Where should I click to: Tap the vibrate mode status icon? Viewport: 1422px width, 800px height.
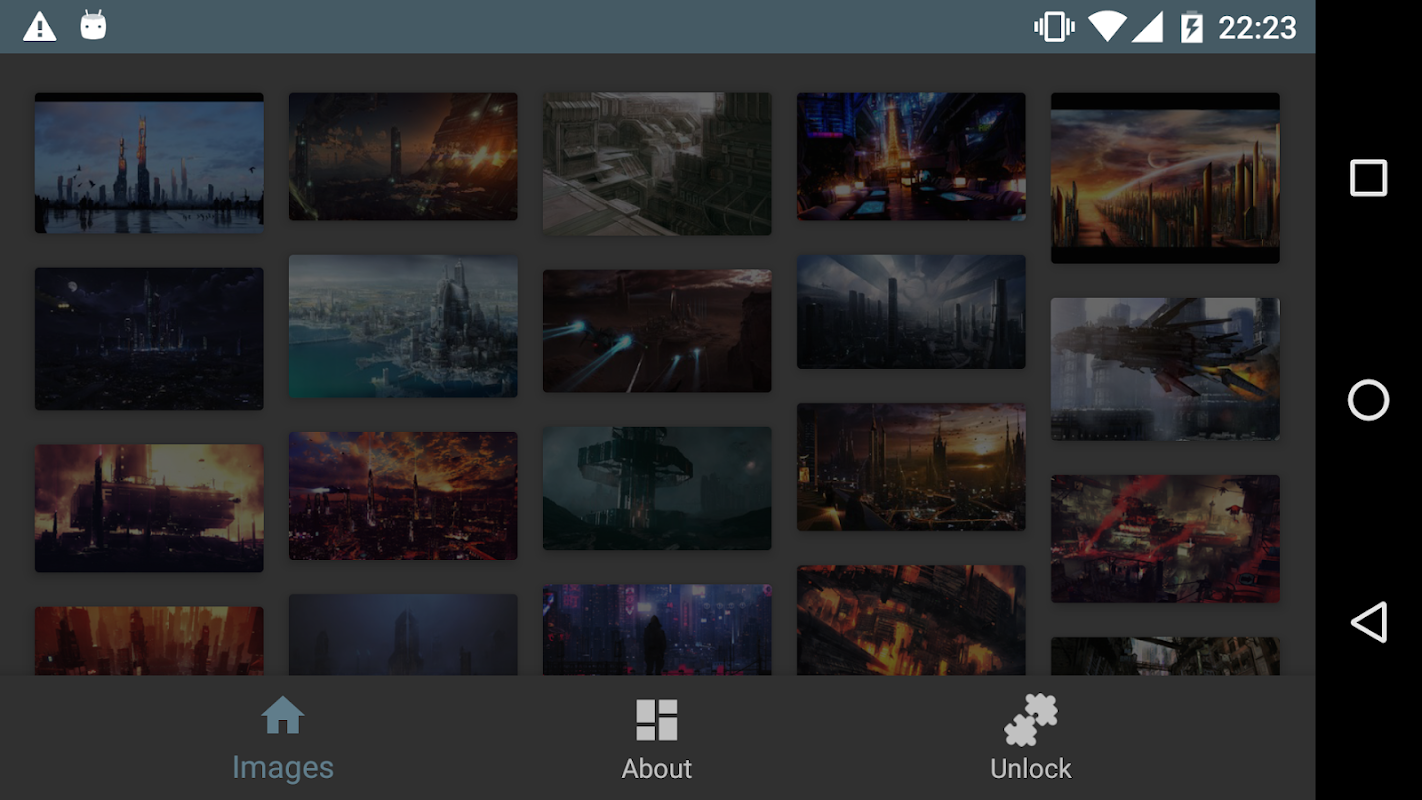(1053, 27)
